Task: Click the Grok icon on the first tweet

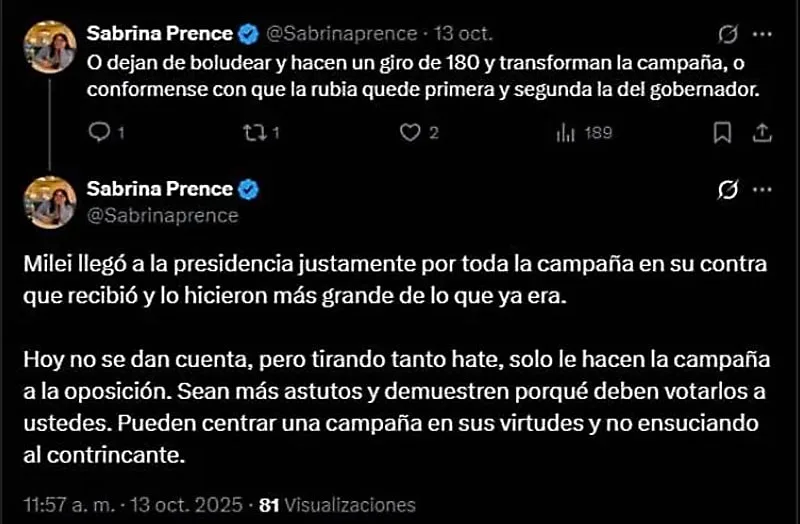Action: click(x=728, y=35)
